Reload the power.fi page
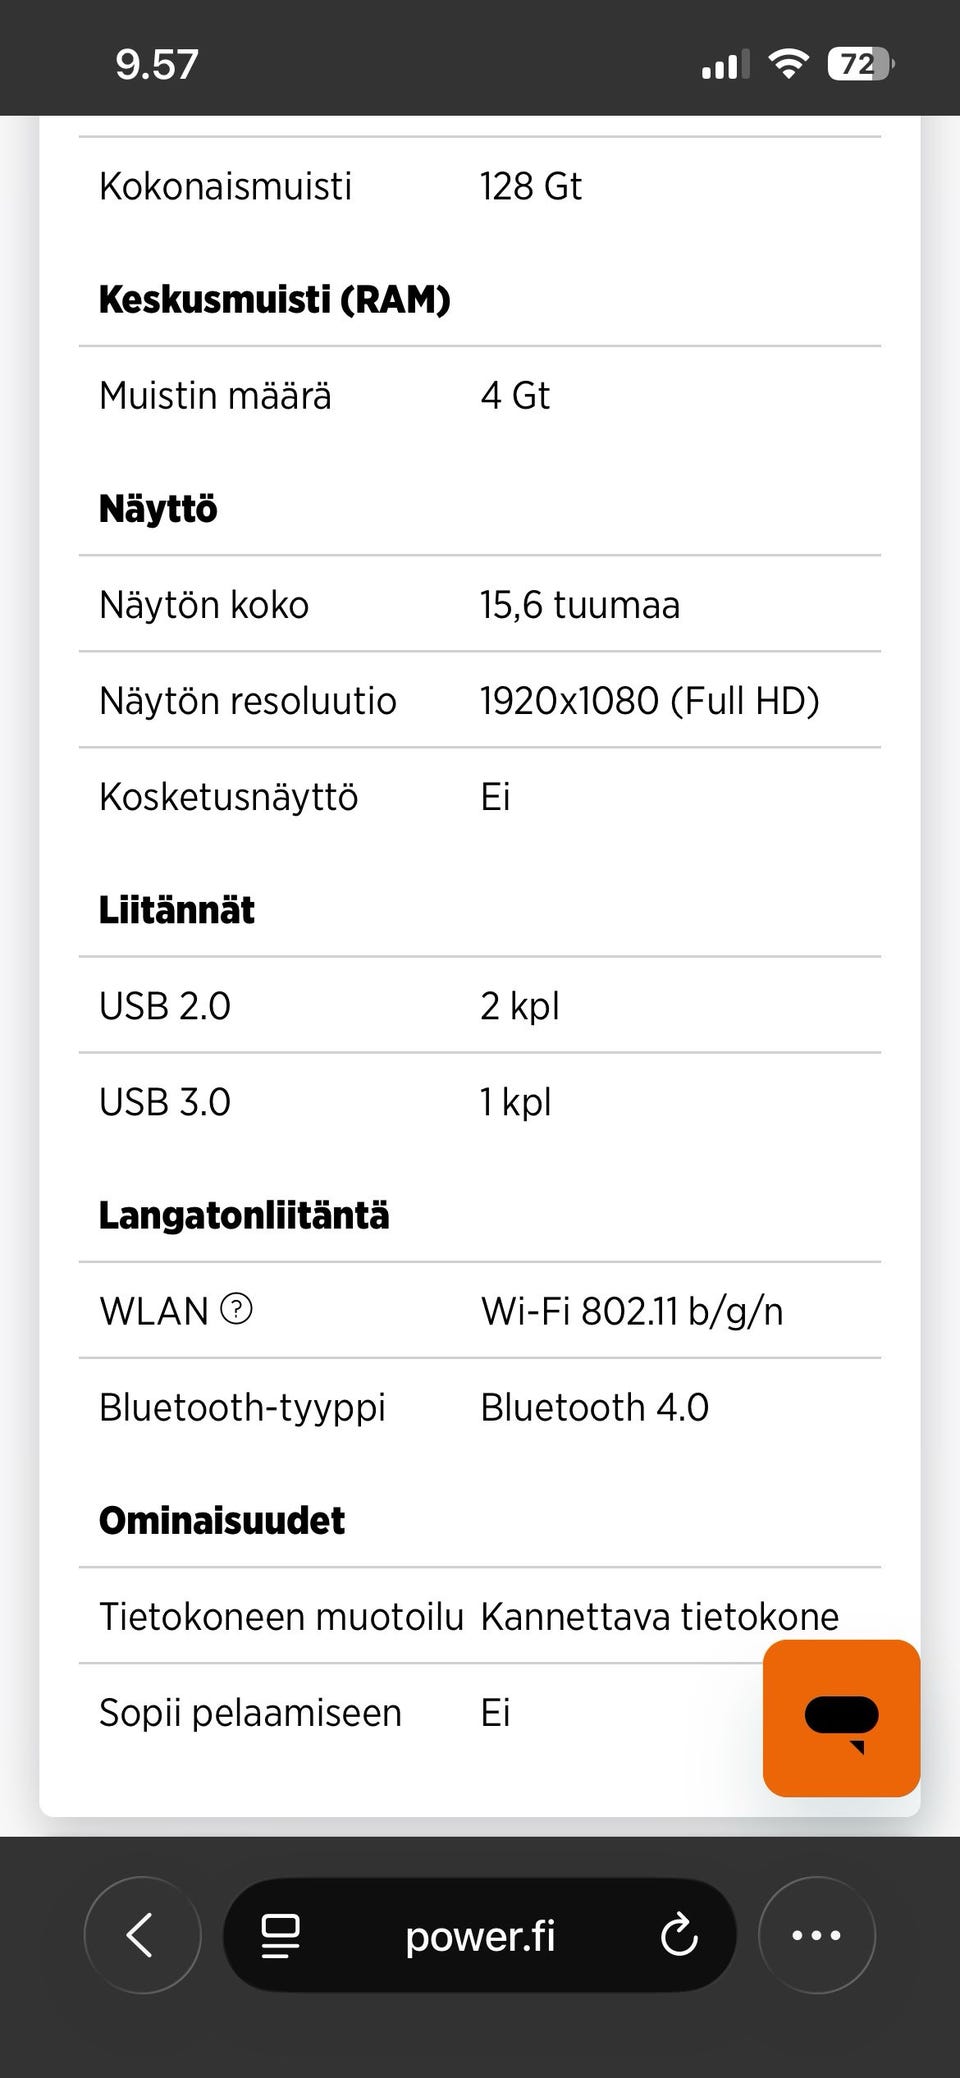Viewport: 960px width, 2078px height. click(679, 1935)
